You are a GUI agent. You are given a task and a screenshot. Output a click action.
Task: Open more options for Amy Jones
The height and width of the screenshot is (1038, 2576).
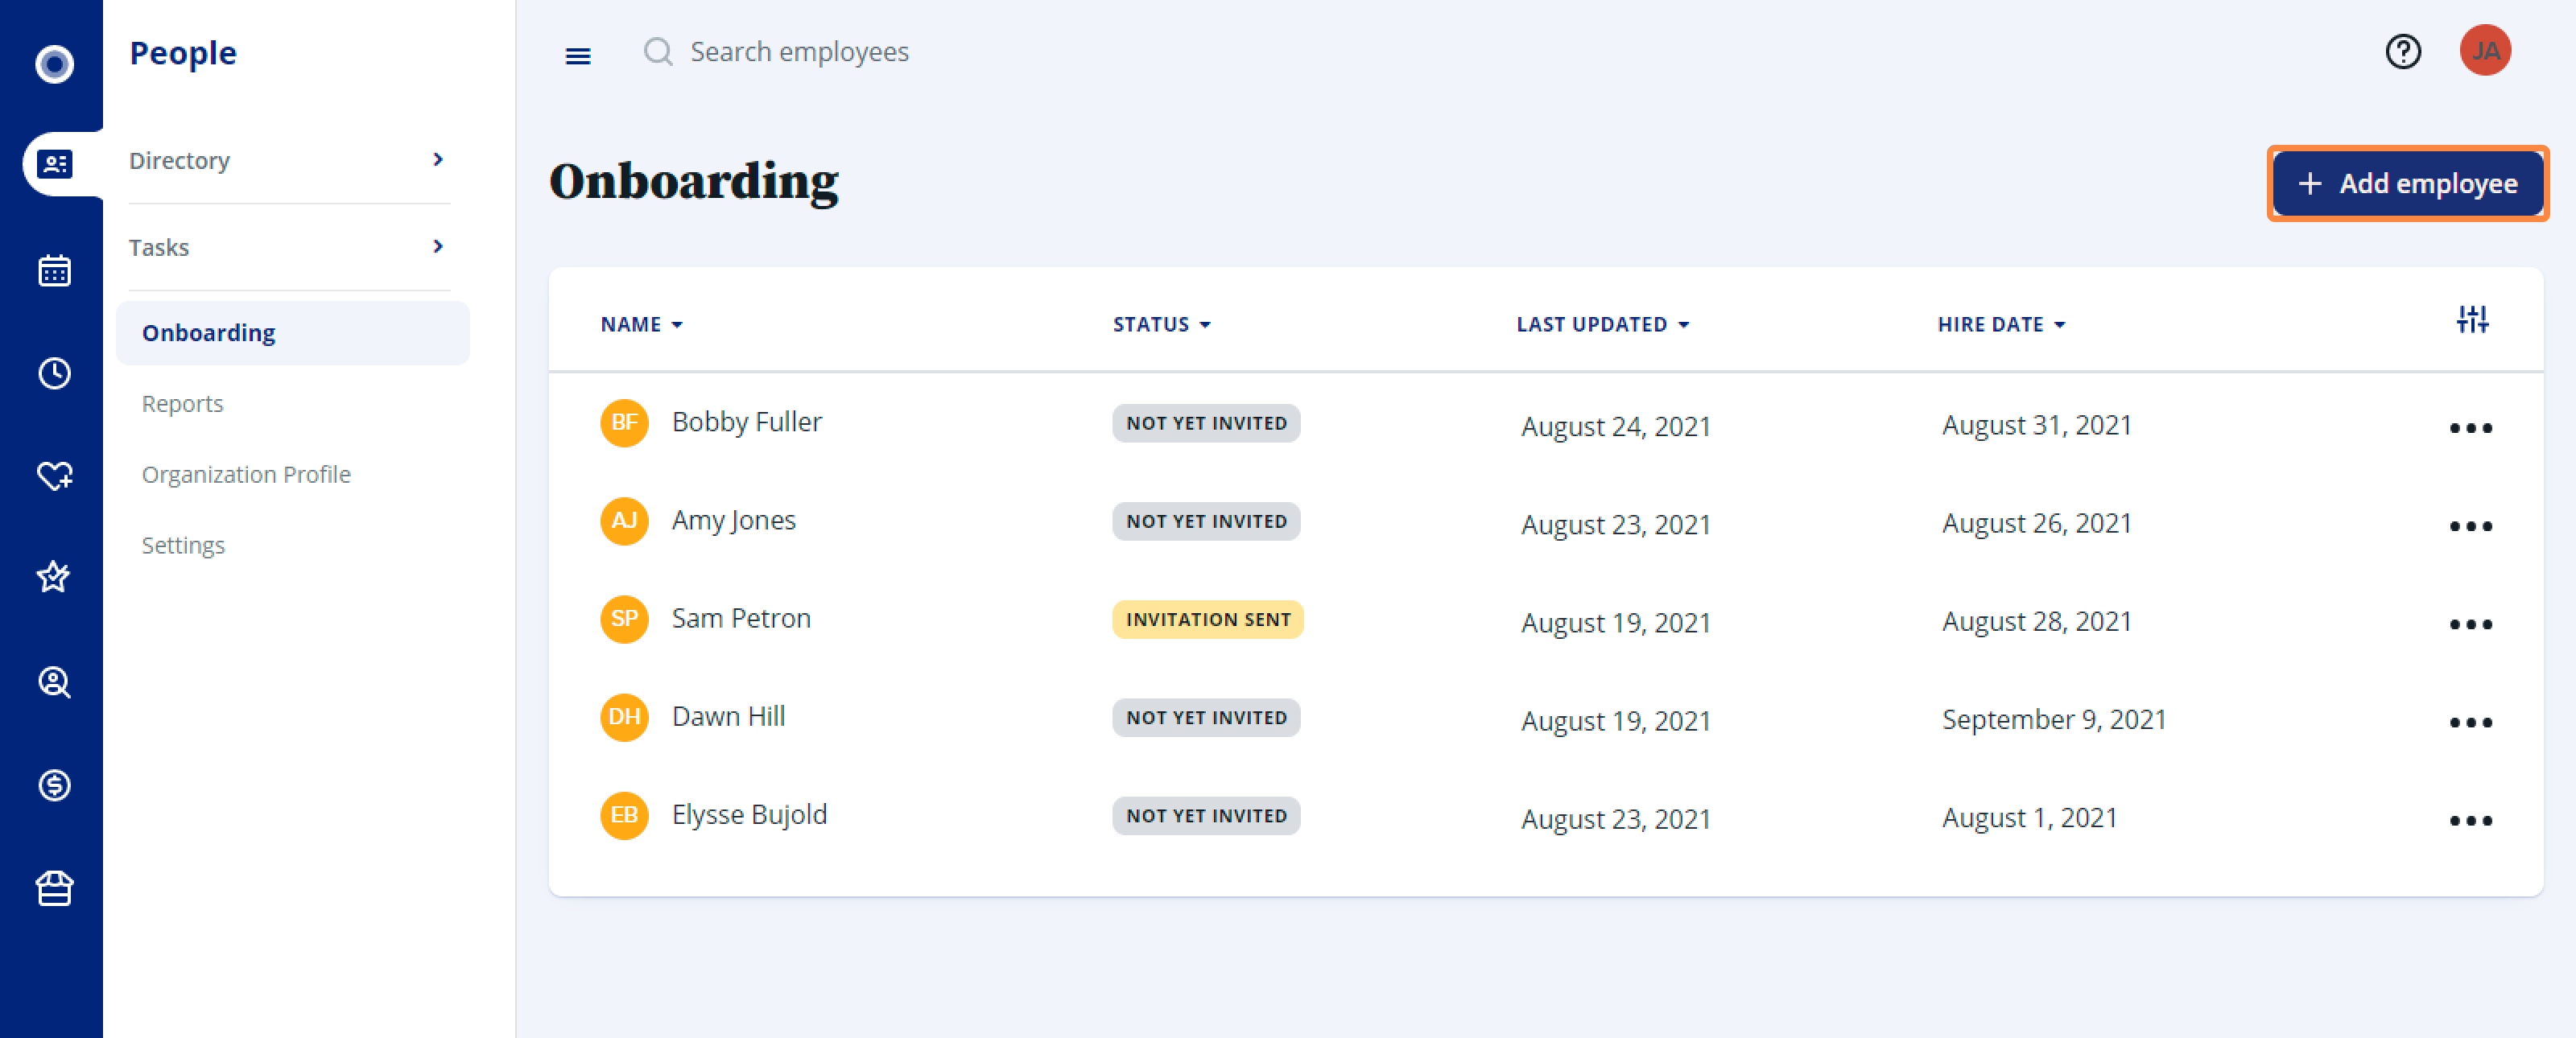click(2470, 526)
